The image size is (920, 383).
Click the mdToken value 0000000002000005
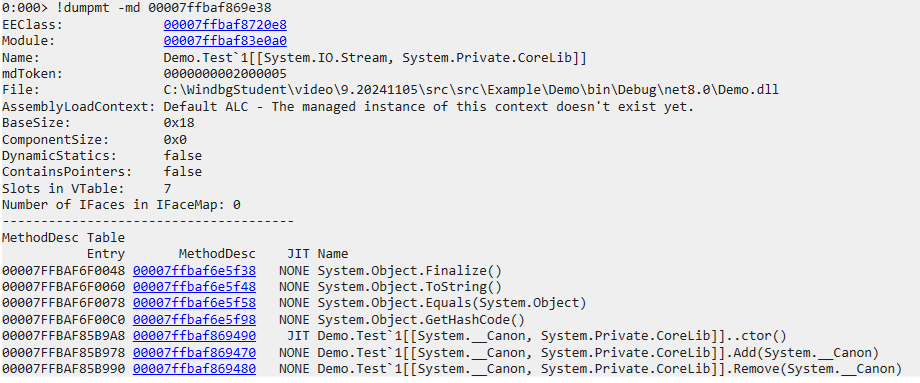pyautogui.click(x=225, y=74)
